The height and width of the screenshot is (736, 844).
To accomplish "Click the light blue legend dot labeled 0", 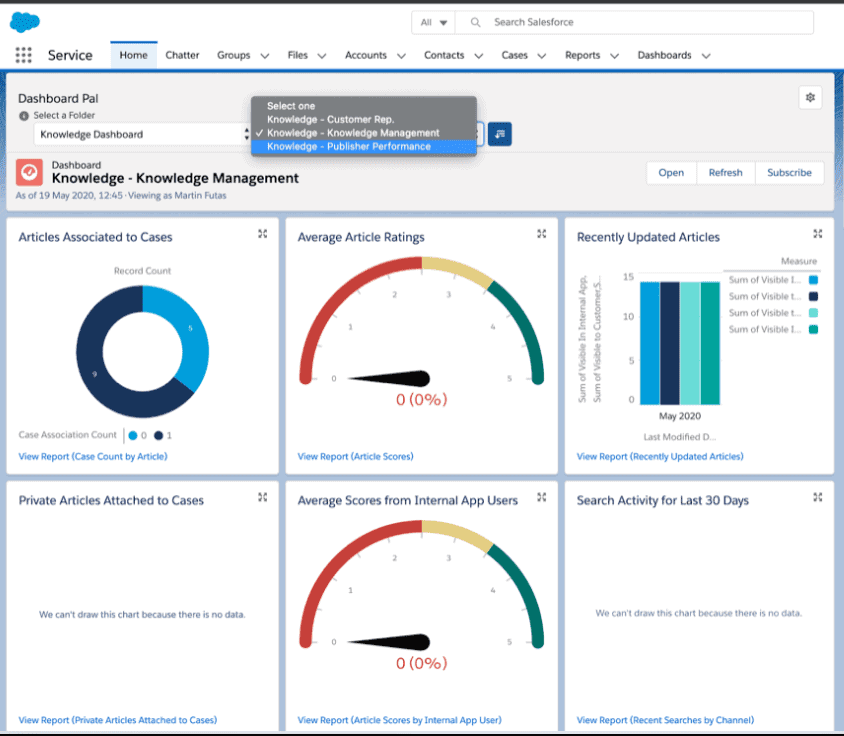I will 133,436.
